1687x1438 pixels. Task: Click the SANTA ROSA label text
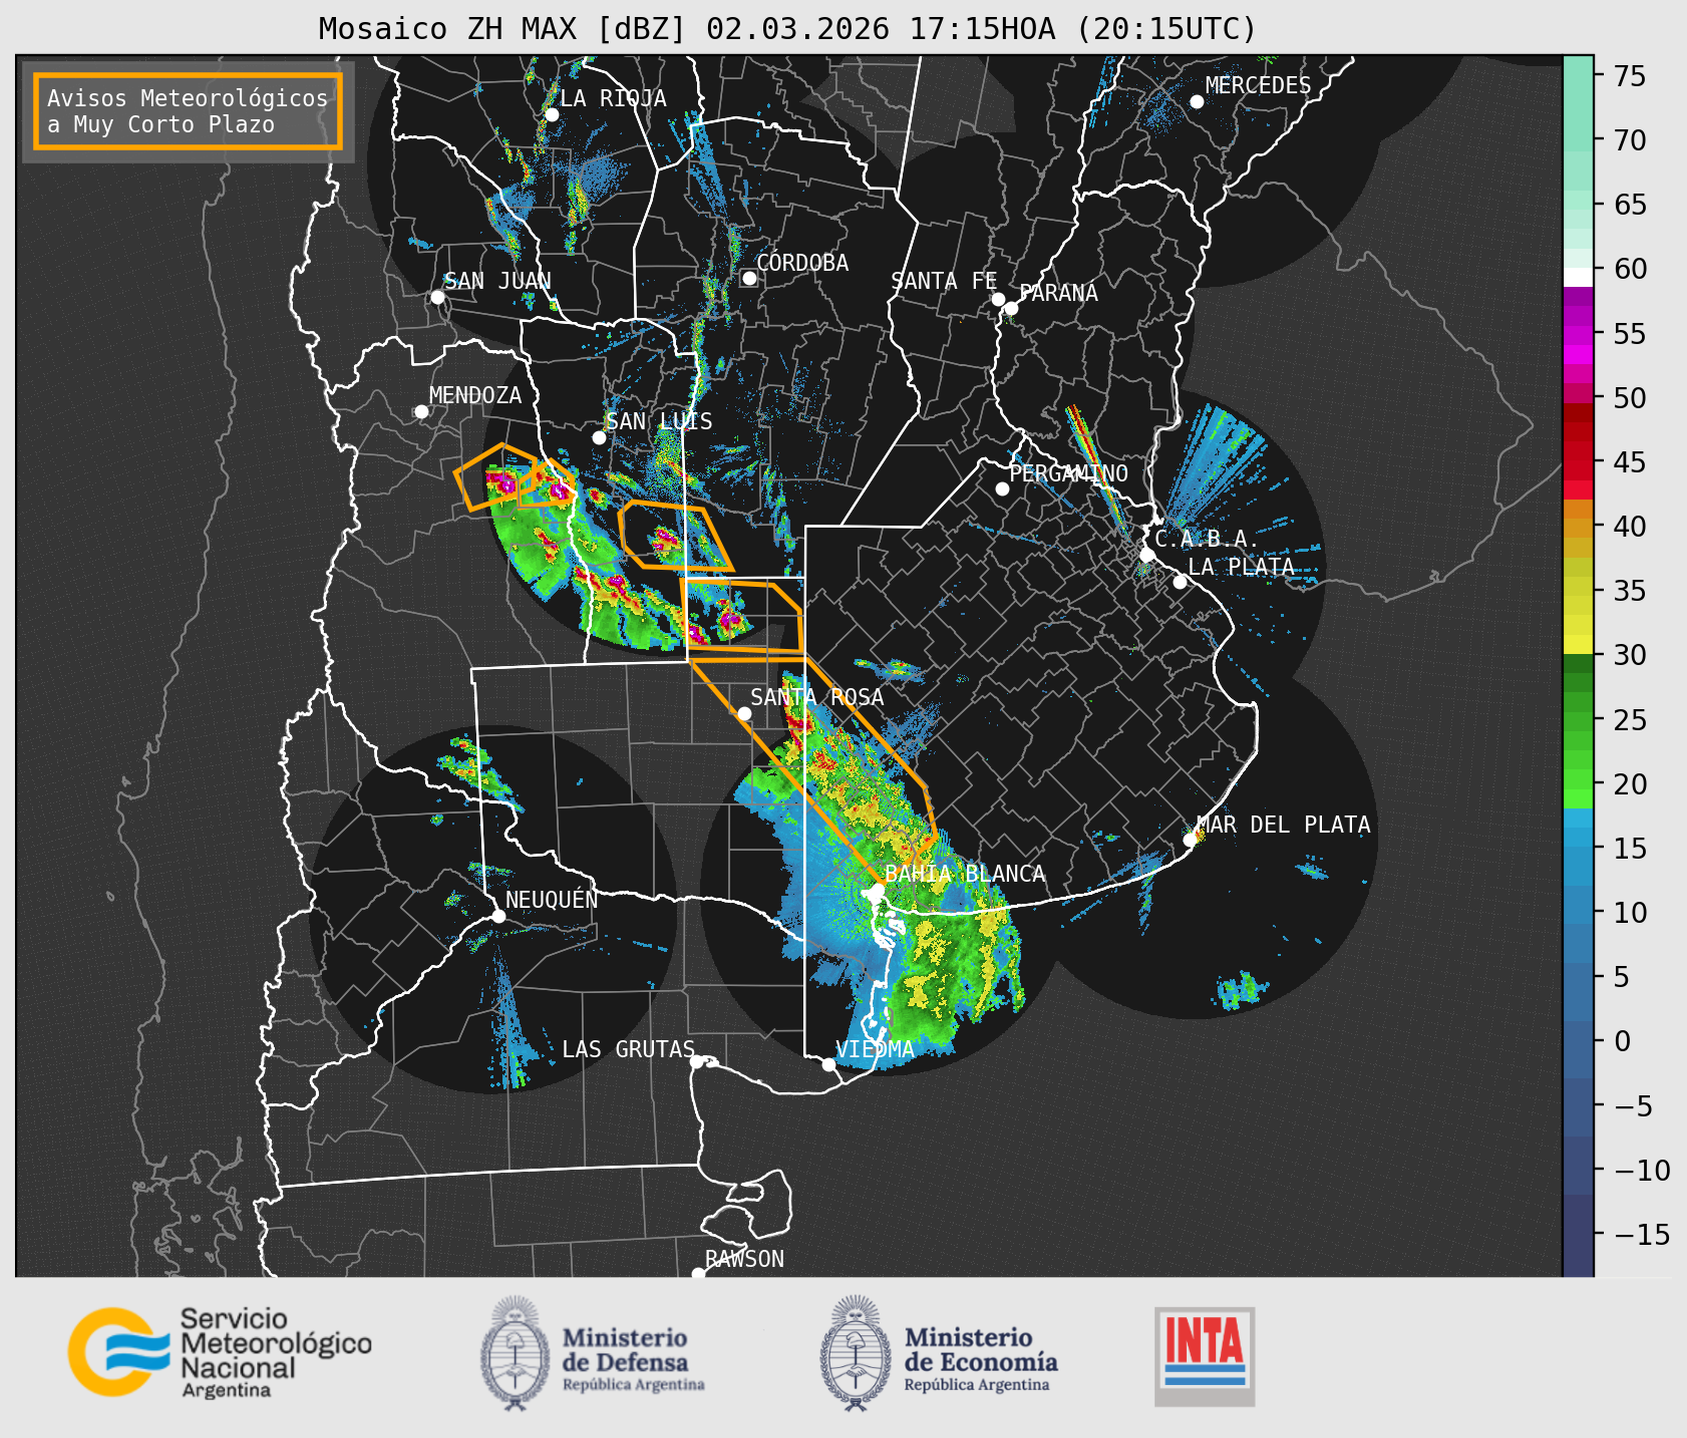[x=817, y=697]
